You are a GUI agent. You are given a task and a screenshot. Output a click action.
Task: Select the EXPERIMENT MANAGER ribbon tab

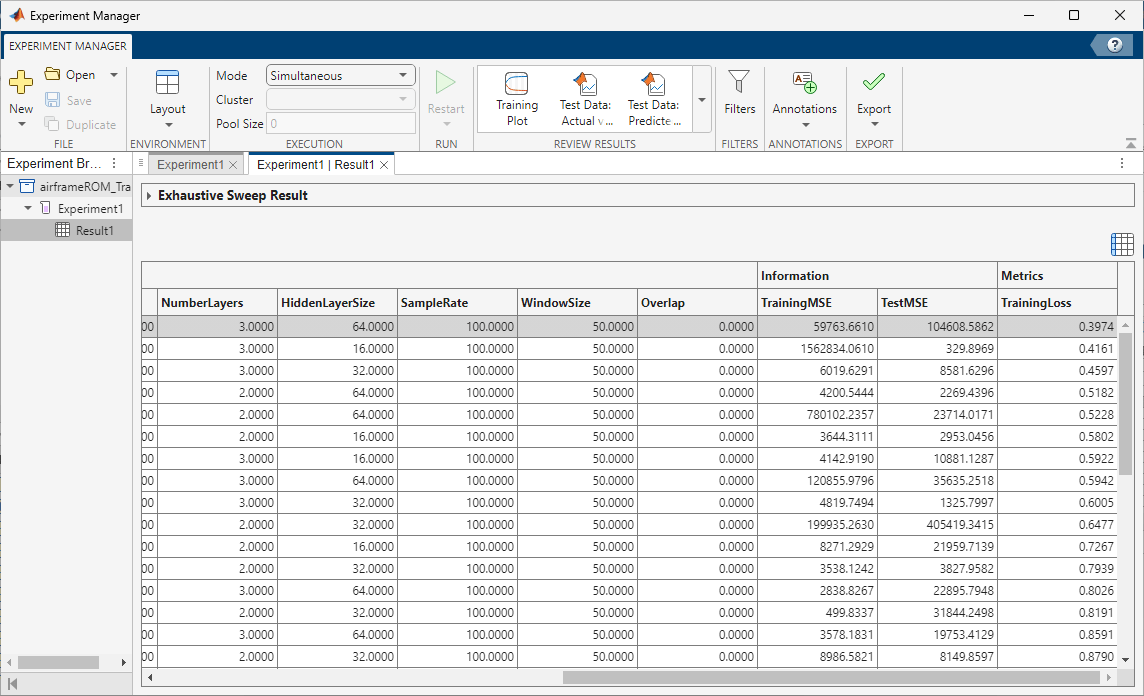point(66,46)
